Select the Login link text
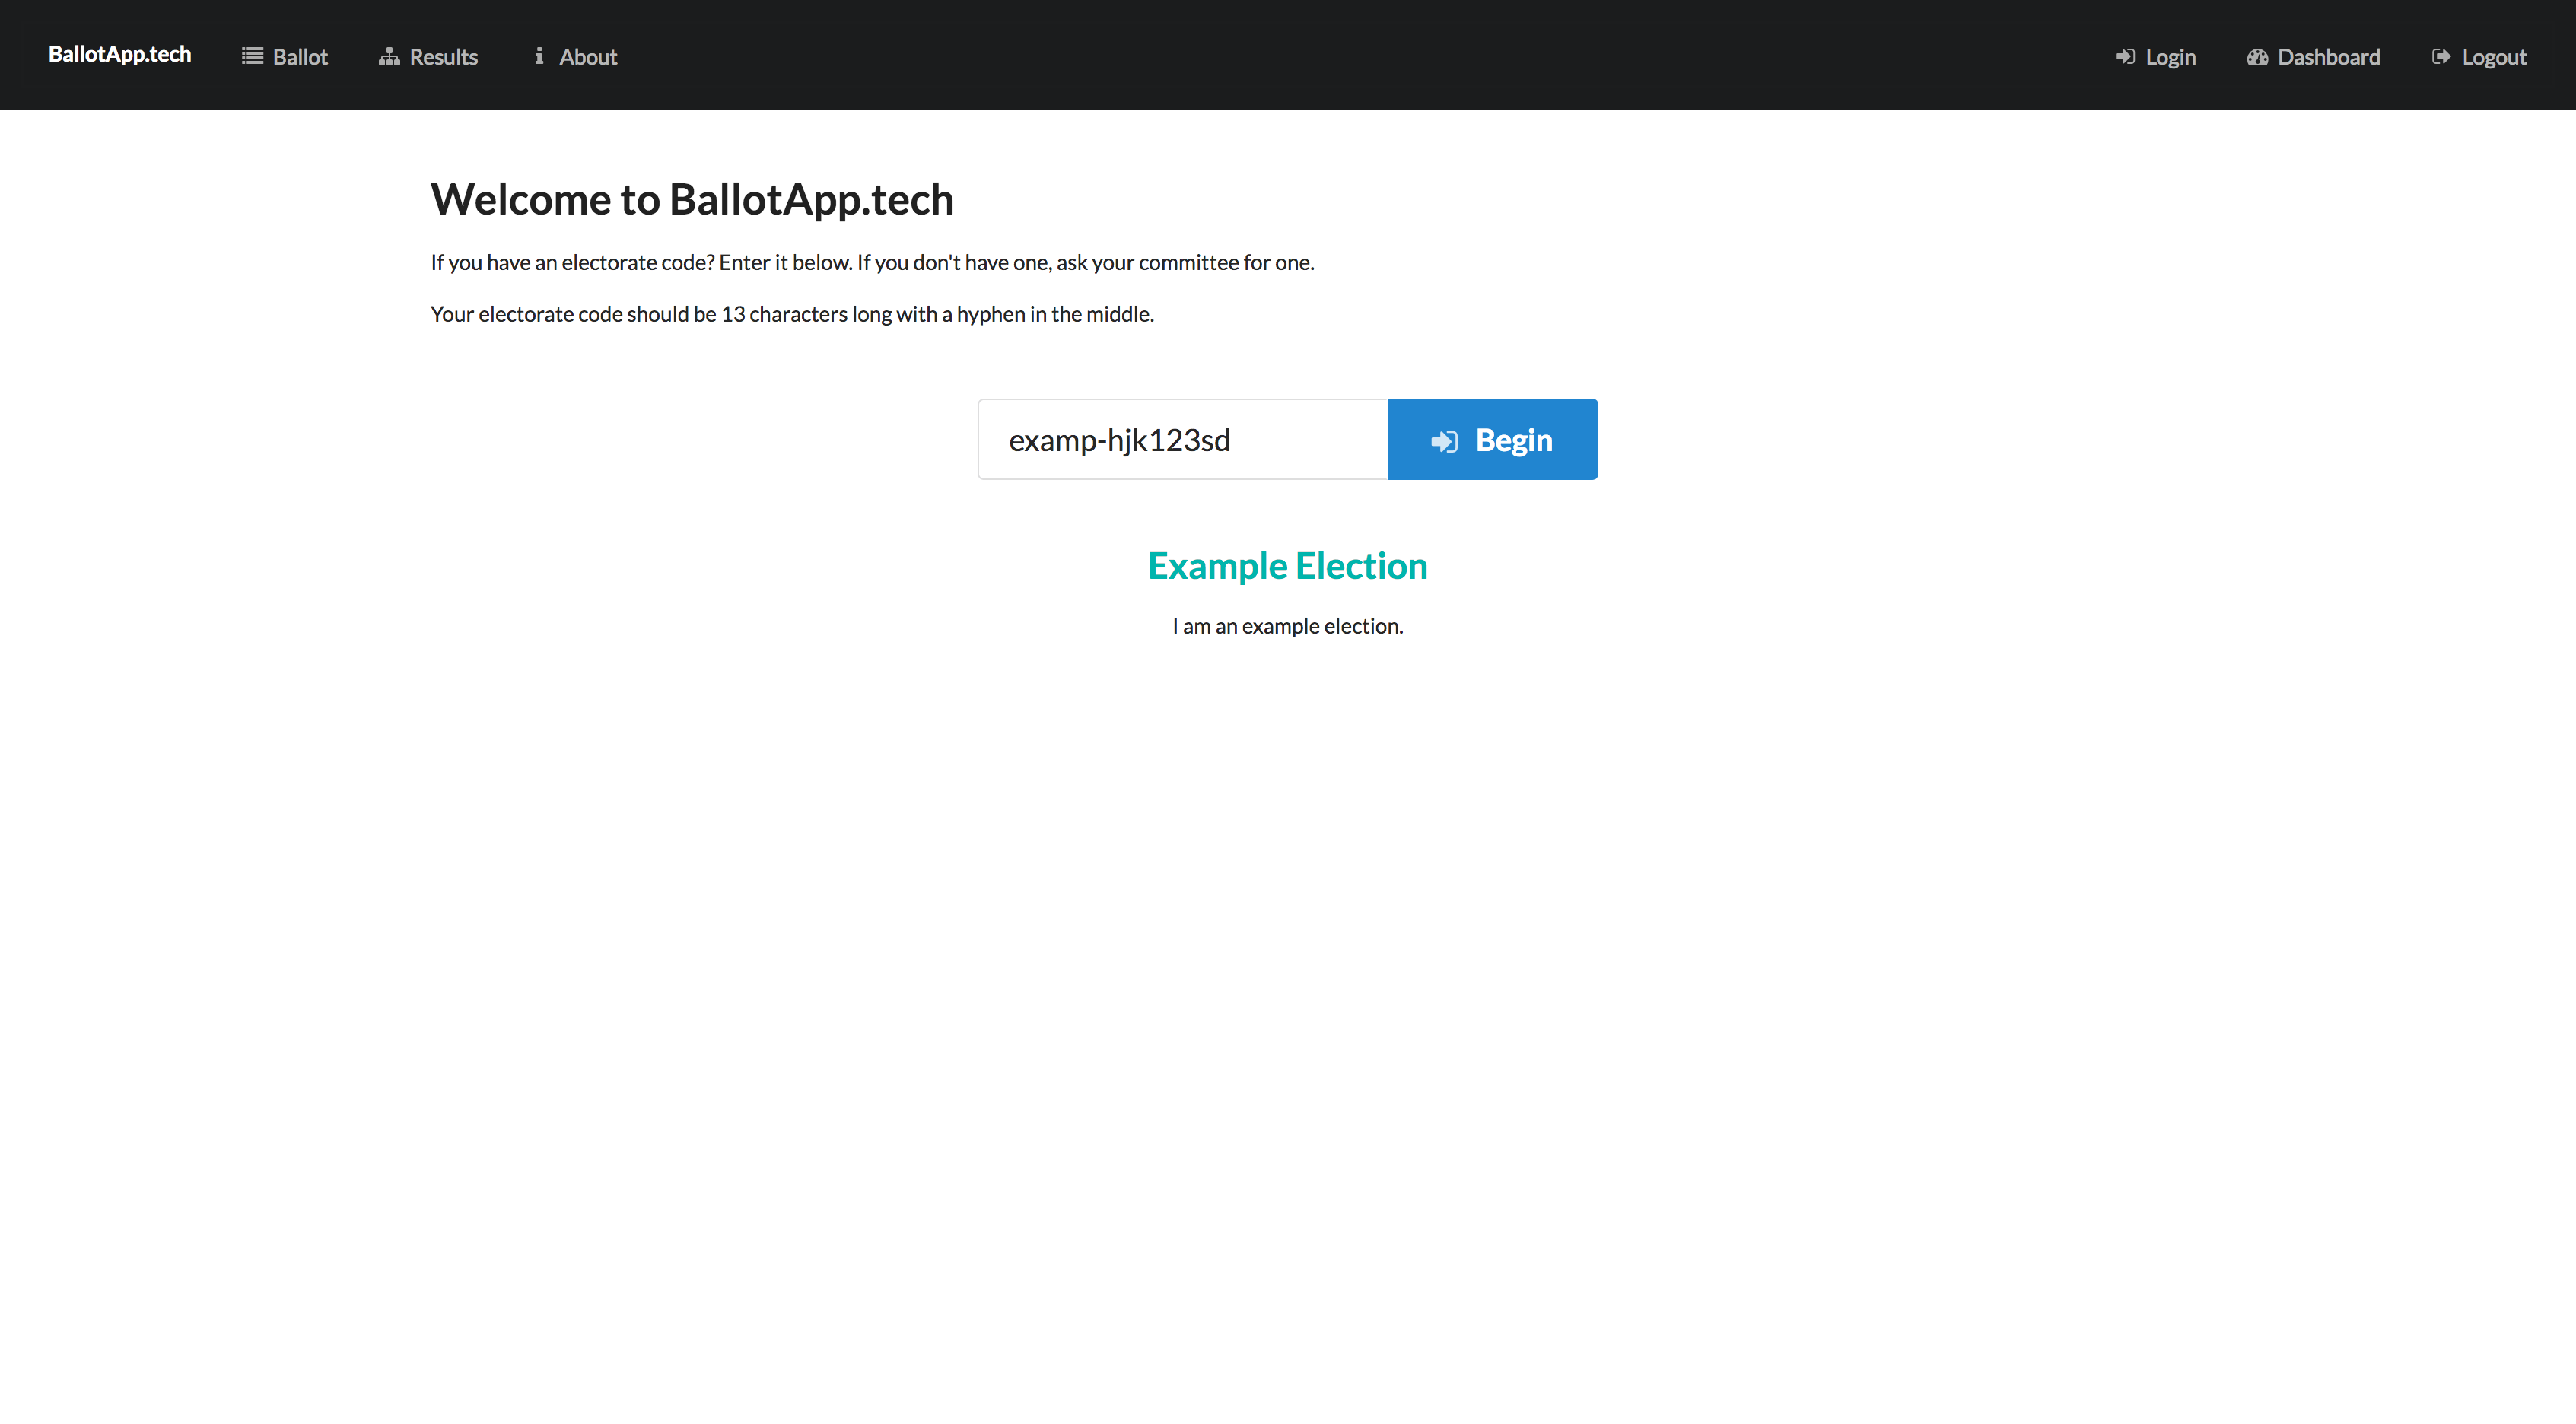Screen dimensions: 2576x1424 coord(2170,57)
